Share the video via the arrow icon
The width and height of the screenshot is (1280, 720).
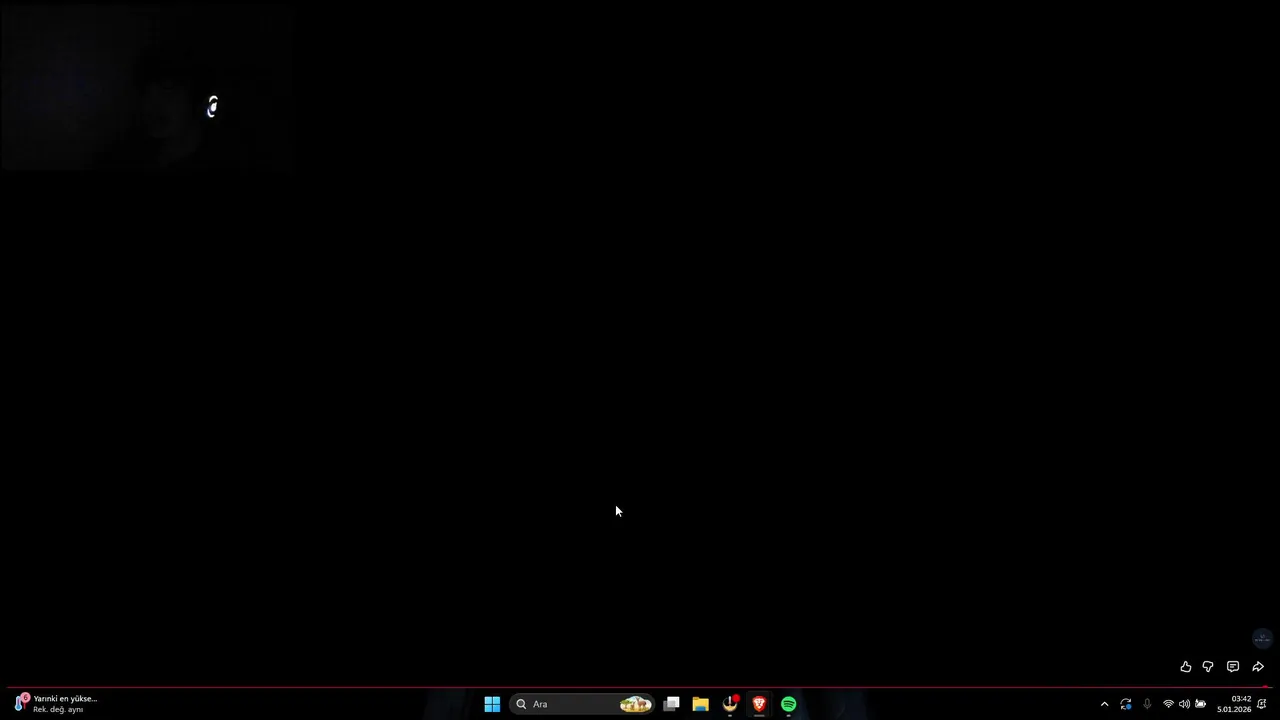tap(1258, 667)
